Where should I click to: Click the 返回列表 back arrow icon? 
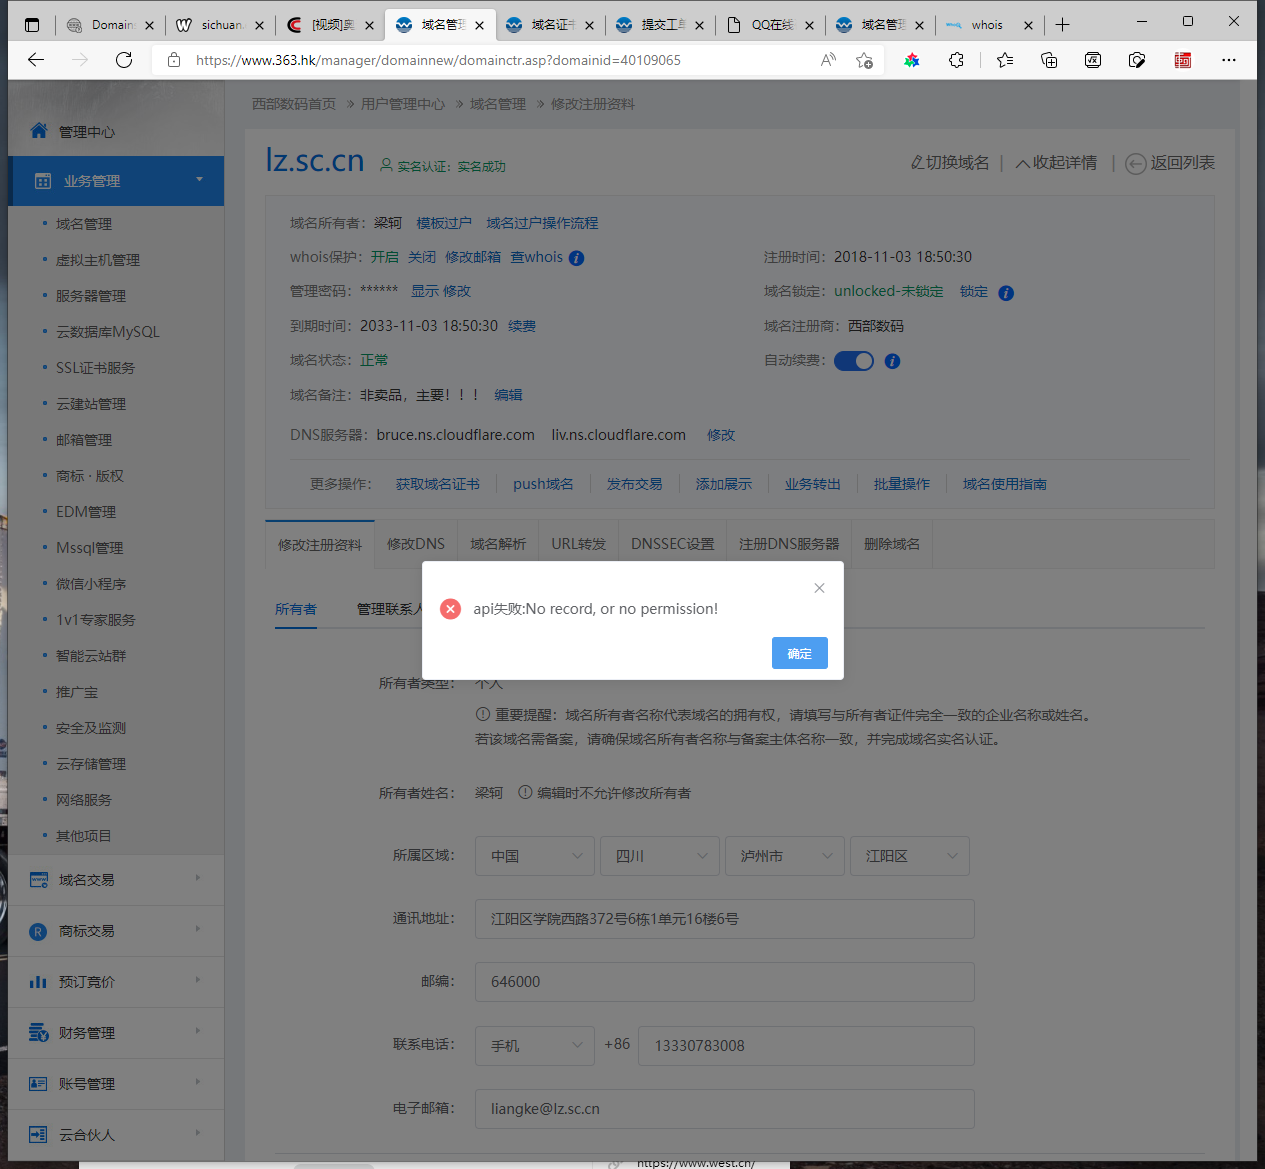1135,164
